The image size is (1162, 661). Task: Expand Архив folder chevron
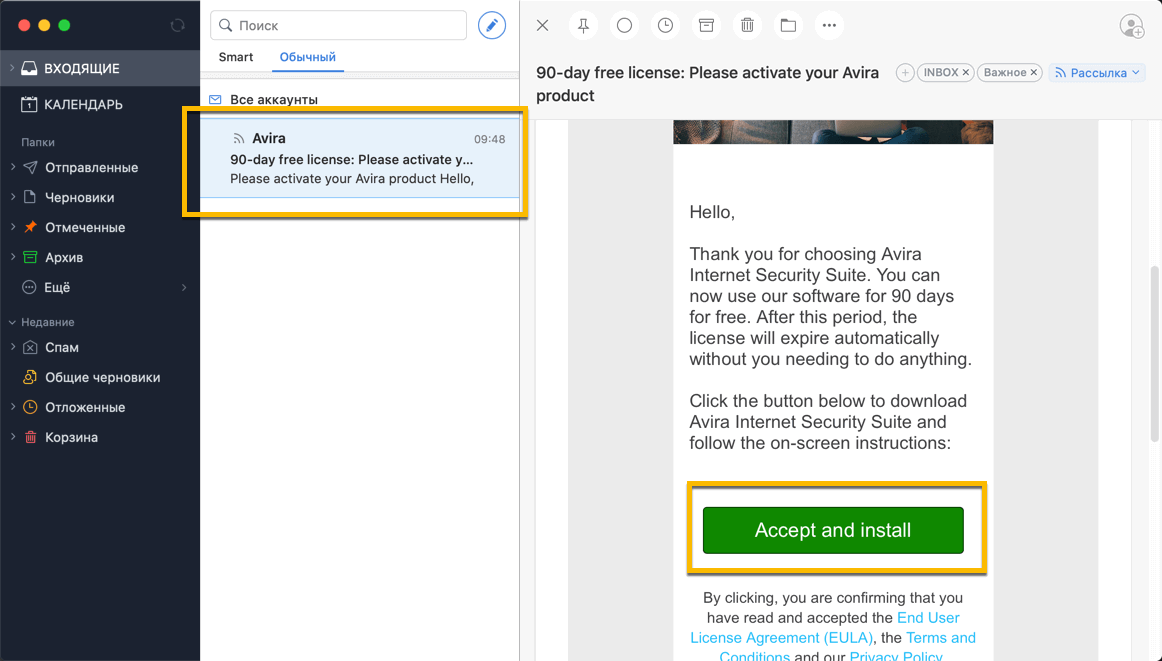[x=13, y=257]
